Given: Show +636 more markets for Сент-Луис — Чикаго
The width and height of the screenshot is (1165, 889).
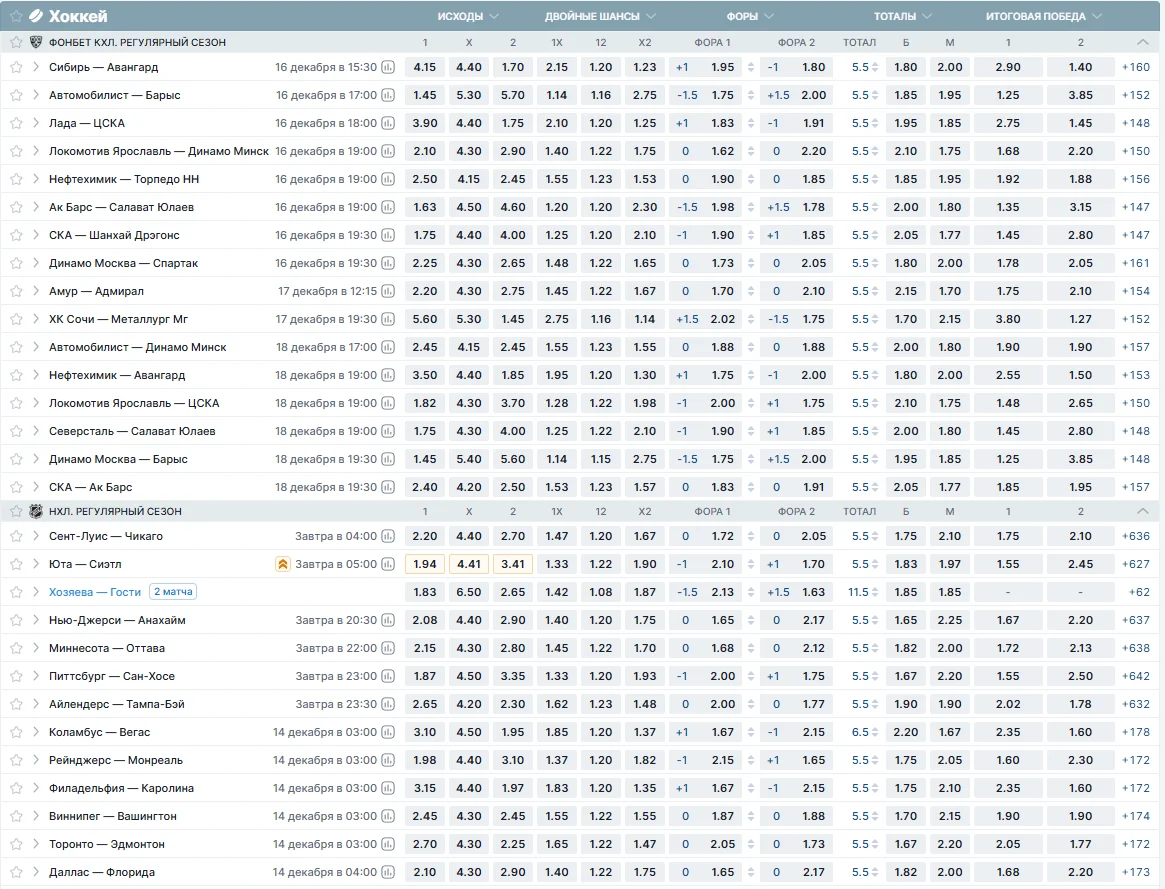Looking at the screenshot, I should (x=1136, y=536).
